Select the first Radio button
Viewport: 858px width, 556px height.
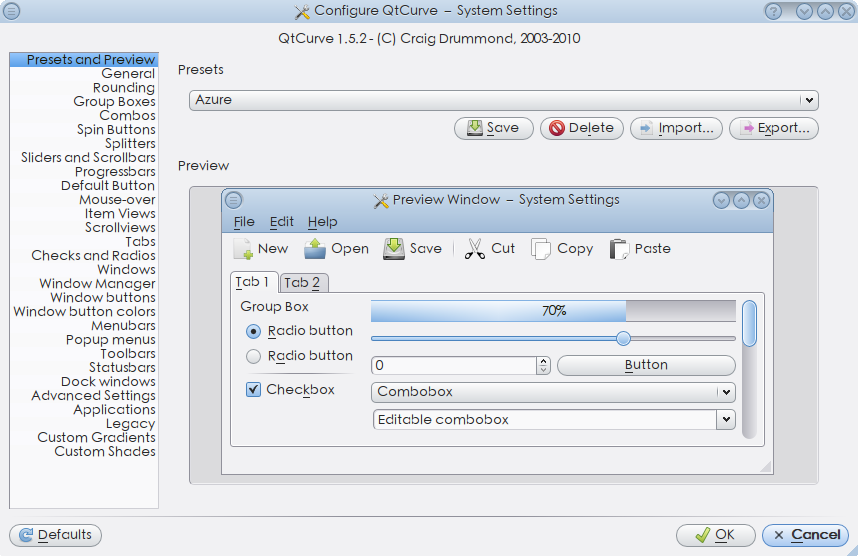point(253,331)
